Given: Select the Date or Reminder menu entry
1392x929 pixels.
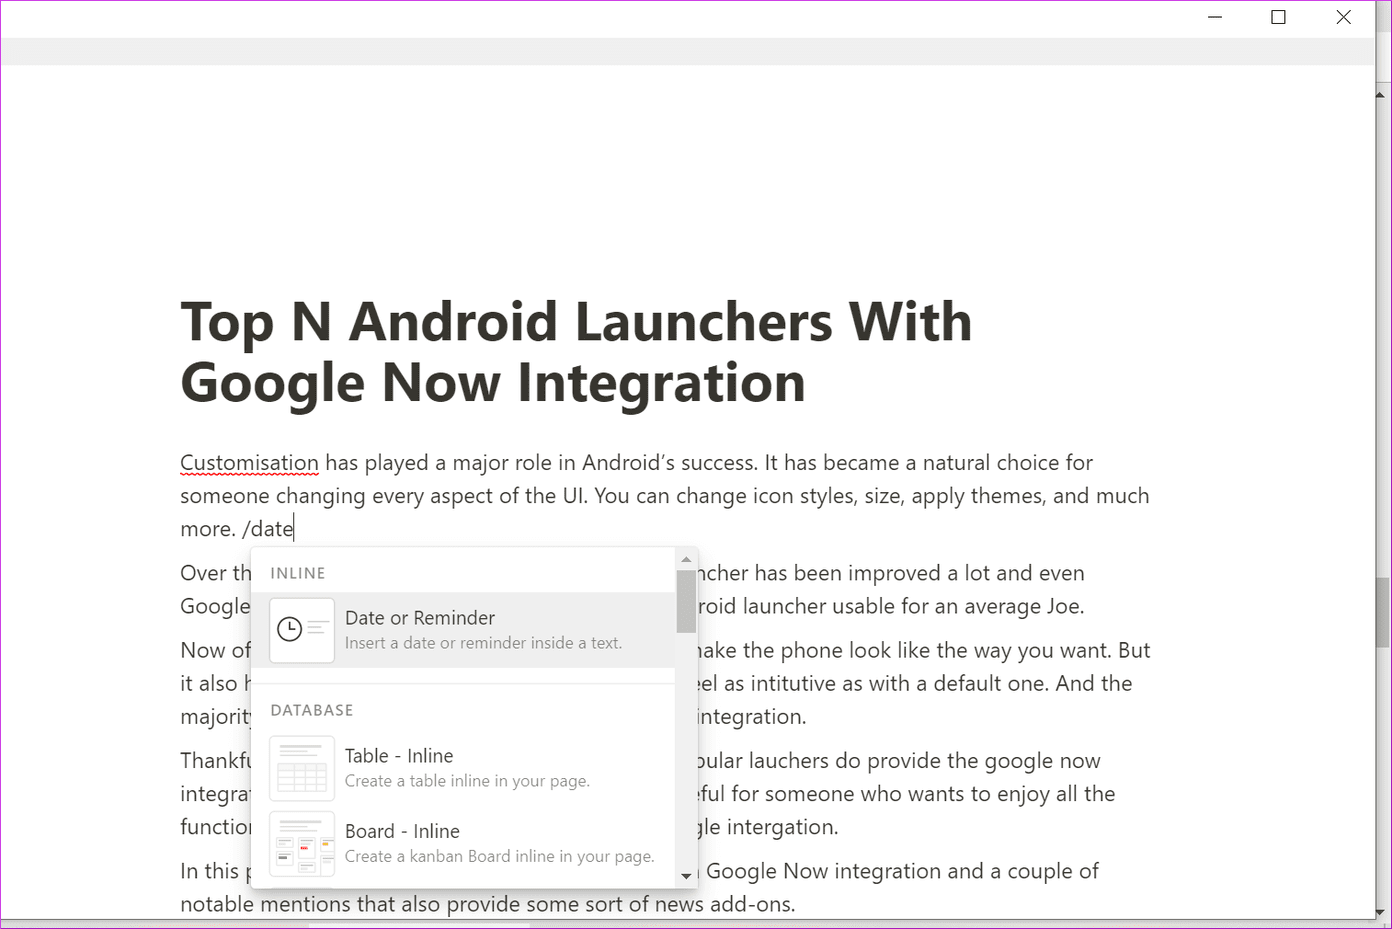Looking at the screenshot, I should pos(463,630).
